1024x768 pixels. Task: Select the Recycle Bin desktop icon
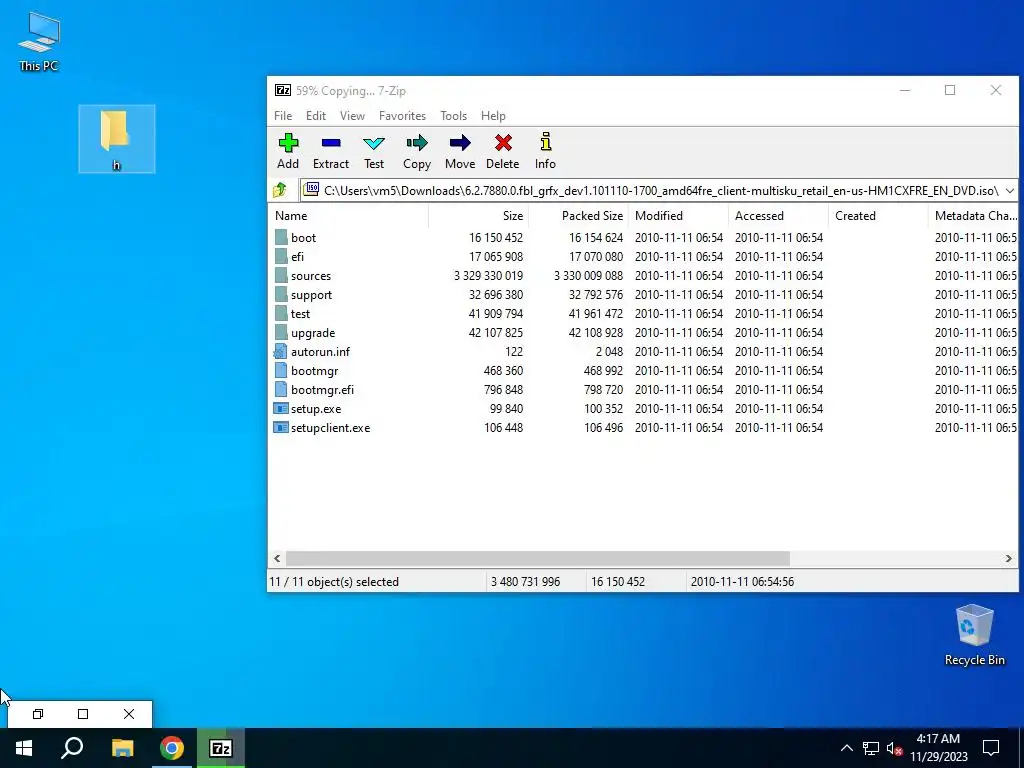974,635
